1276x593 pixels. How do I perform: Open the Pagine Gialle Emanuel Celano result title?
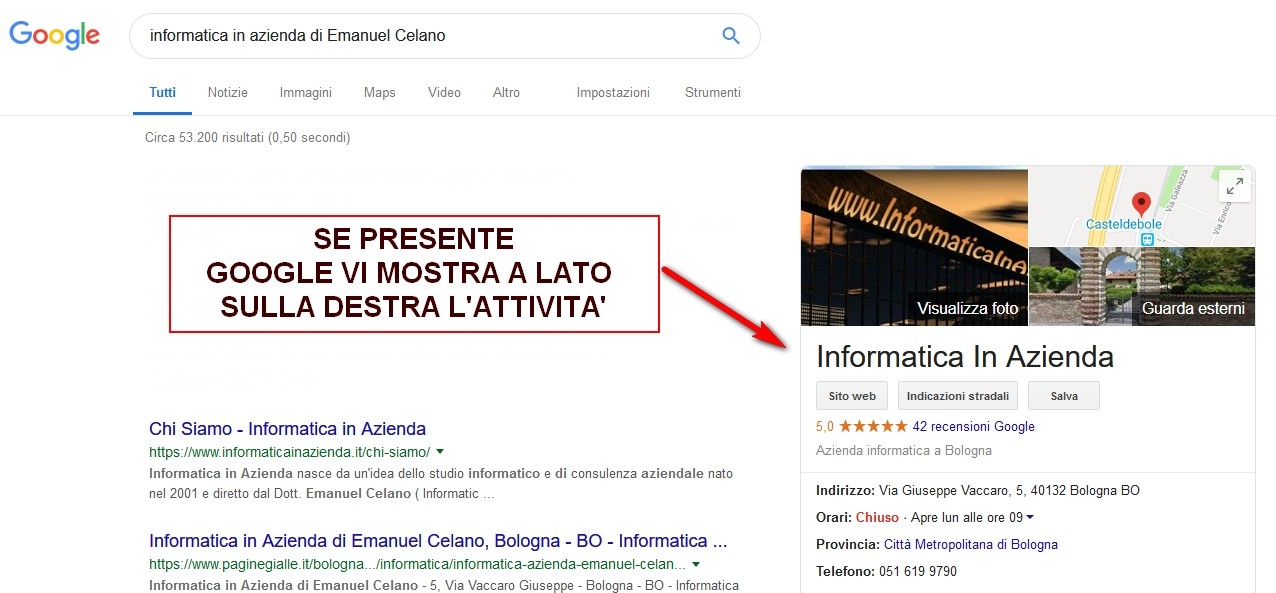pyautogui.click(x=438, y=541)
